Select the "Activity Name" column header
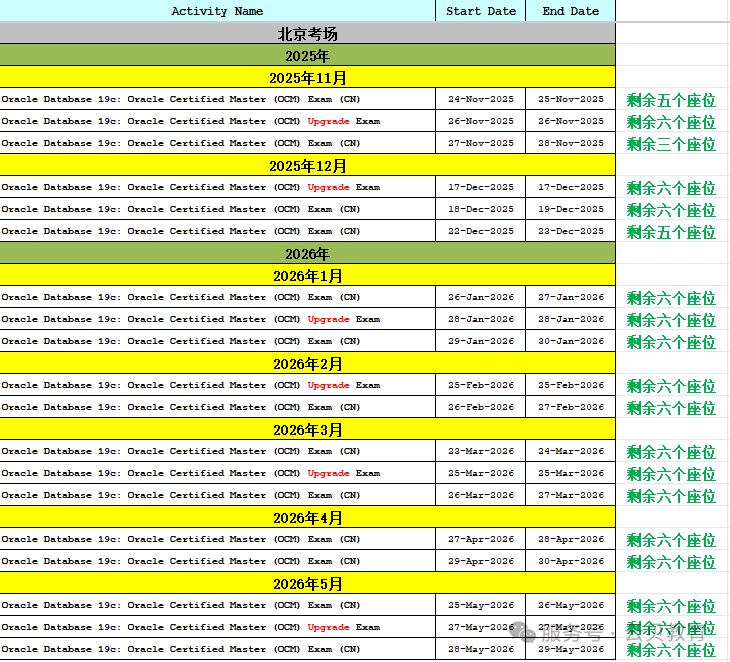Viewport: 730px width, 662px height. (217, 11)
